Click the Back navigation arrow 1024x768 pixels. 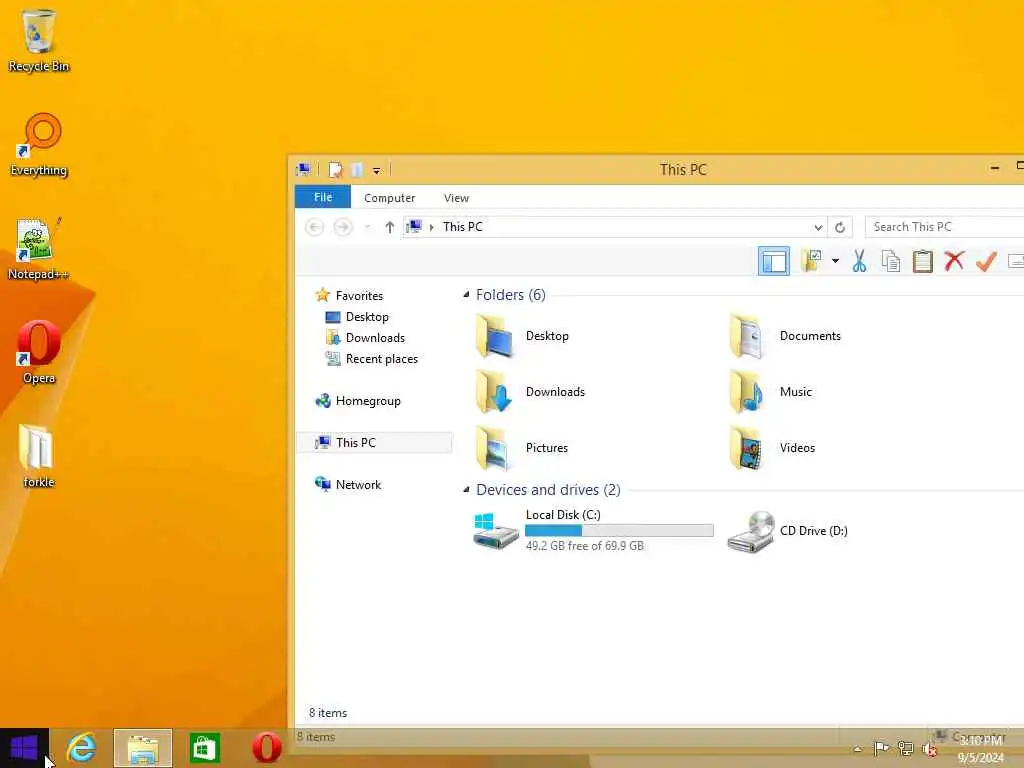(x=314, y=227)
